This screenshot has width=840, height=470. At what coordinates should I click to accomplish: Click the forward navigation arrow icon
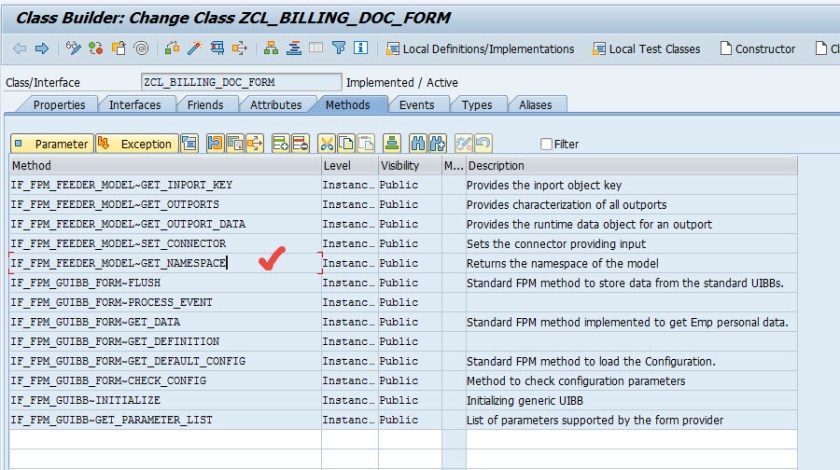pyautogui.click(x=41, y=48)
